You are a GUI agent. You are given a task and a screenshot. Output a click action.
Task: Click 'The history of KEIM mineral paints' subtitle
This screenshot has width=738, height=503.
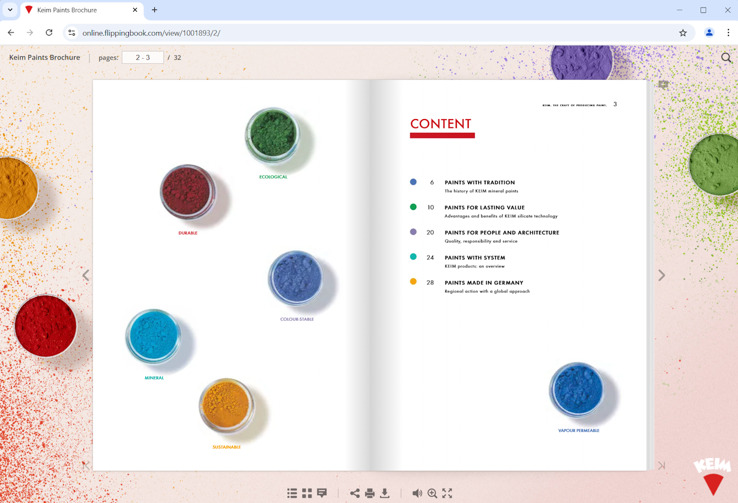(x=481, y=191)
